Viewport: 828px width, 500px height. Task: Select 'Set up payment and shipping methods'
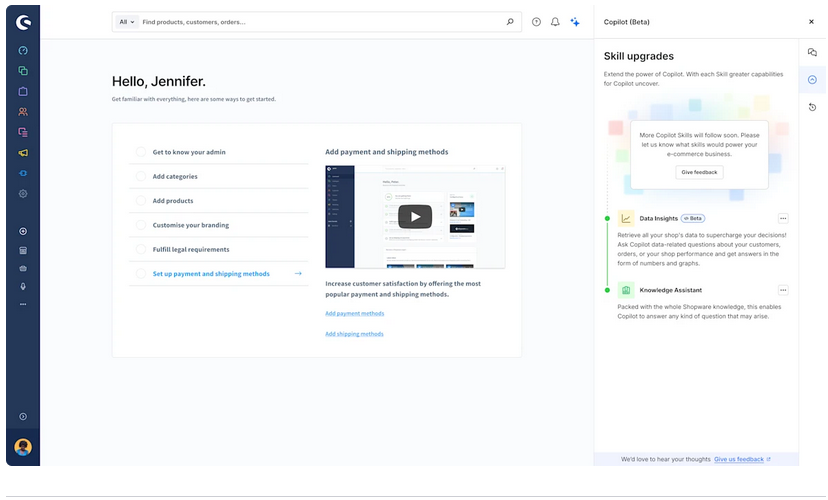point(211,274)
